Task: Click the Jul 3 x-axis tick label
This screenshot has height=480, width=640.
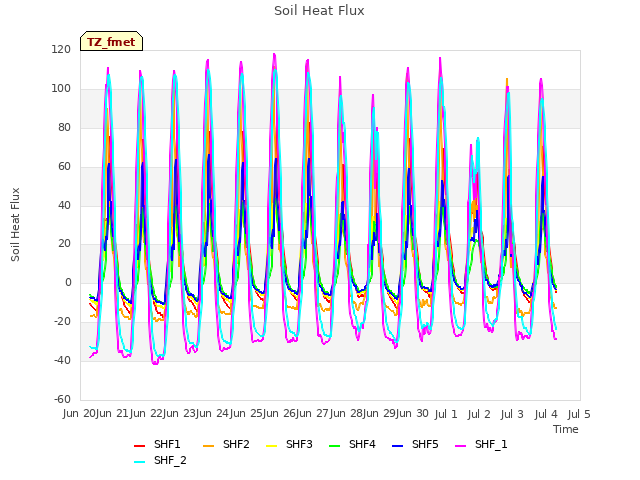Action: pos(512,414)
